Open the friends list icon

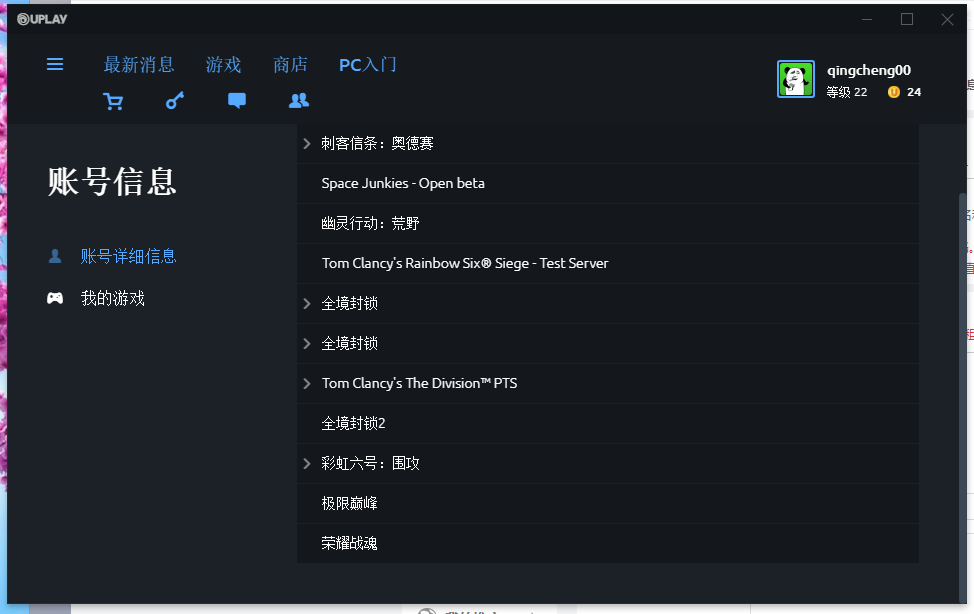(299, 101)
